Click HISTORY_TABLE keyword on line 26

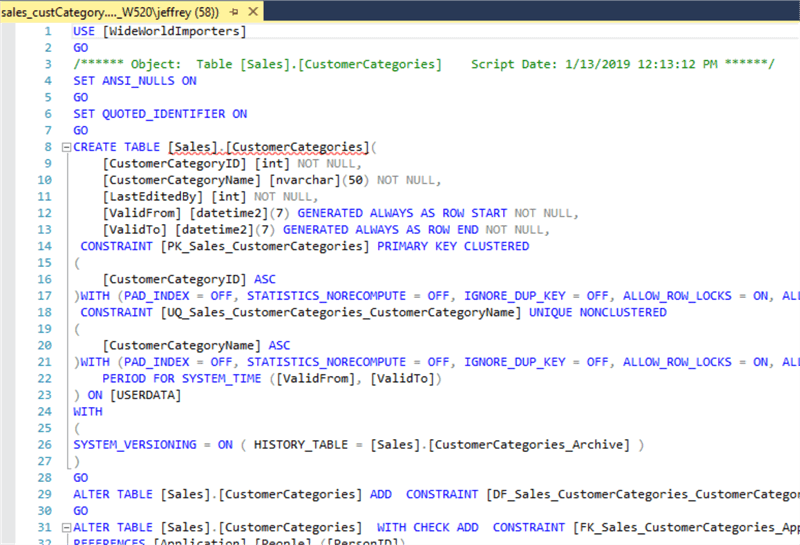pos(301,444)
